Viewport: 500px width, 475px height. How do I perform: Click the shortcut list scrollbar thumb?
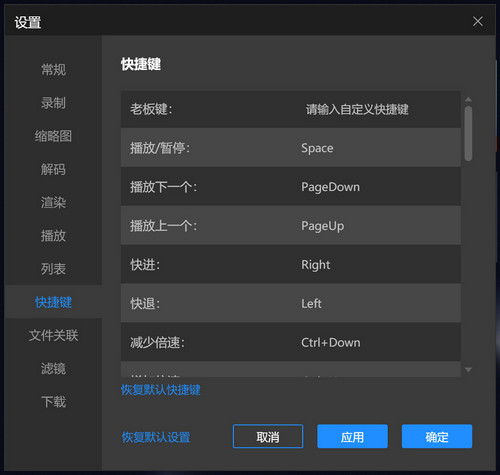coord(468,134)
